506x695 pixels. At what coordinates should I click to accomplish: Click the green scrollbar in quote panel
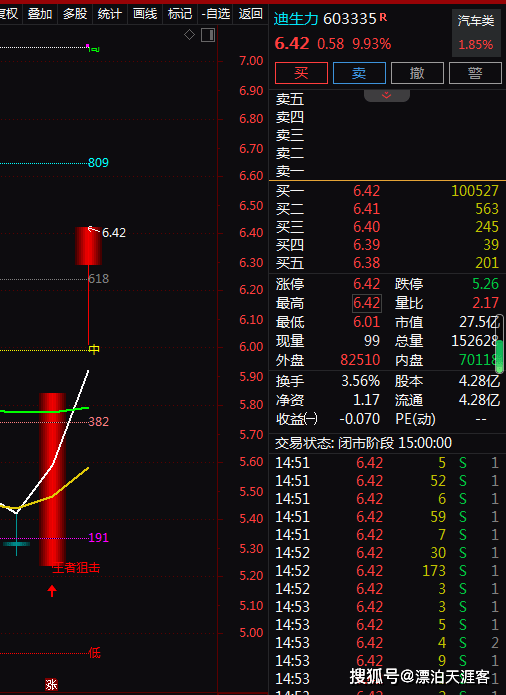(499, 356)
